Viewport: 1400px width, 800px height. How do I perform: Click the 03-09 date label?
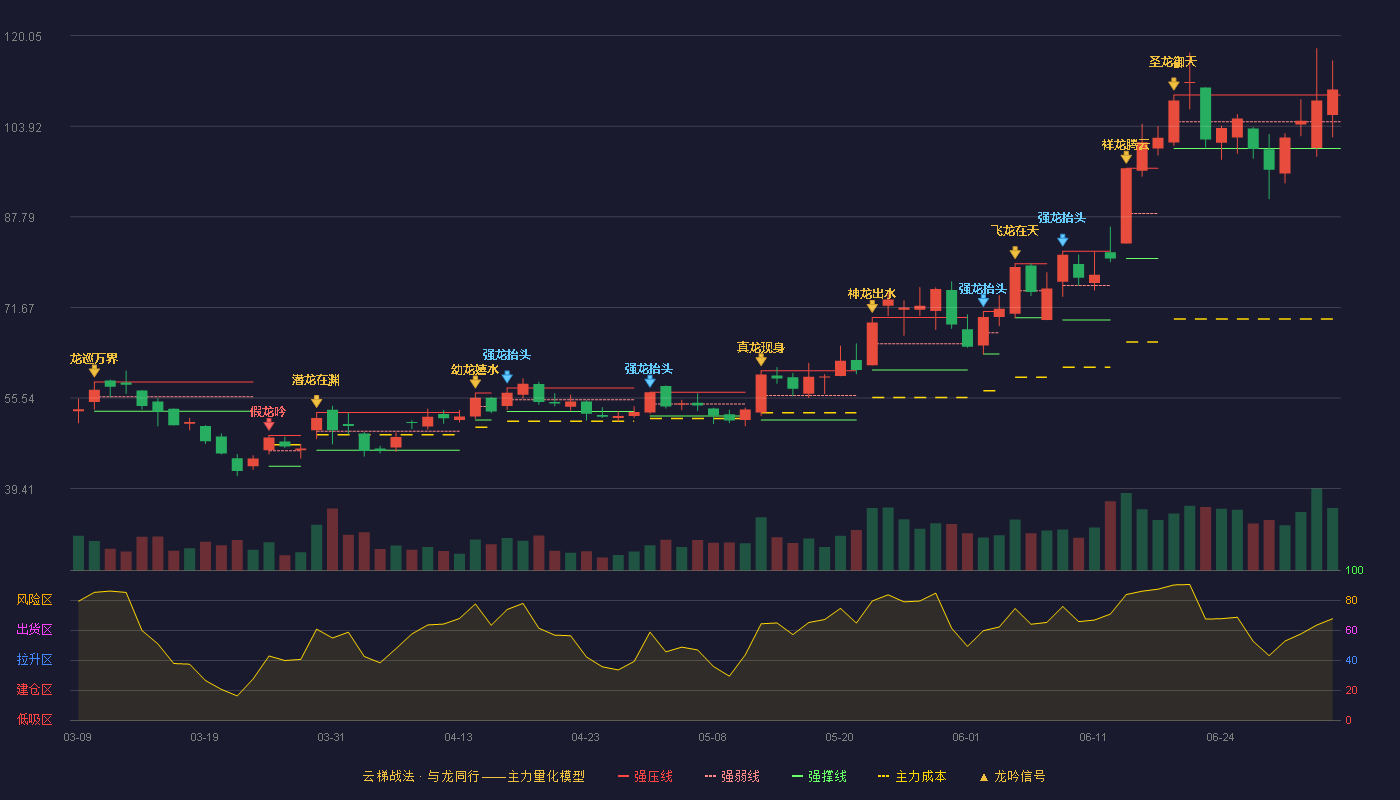click(x=78, y=737)
